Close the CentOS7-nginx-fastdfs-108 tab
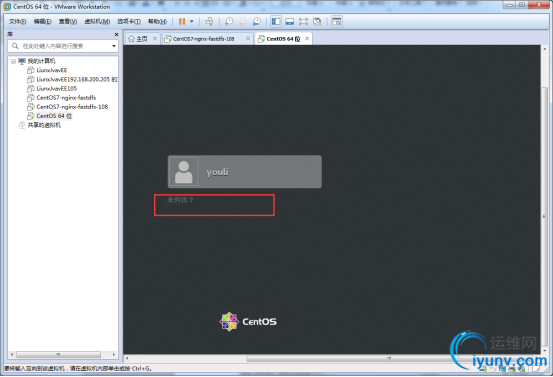The height and width of the screenshot is (377, 553). tap(248, 38)
